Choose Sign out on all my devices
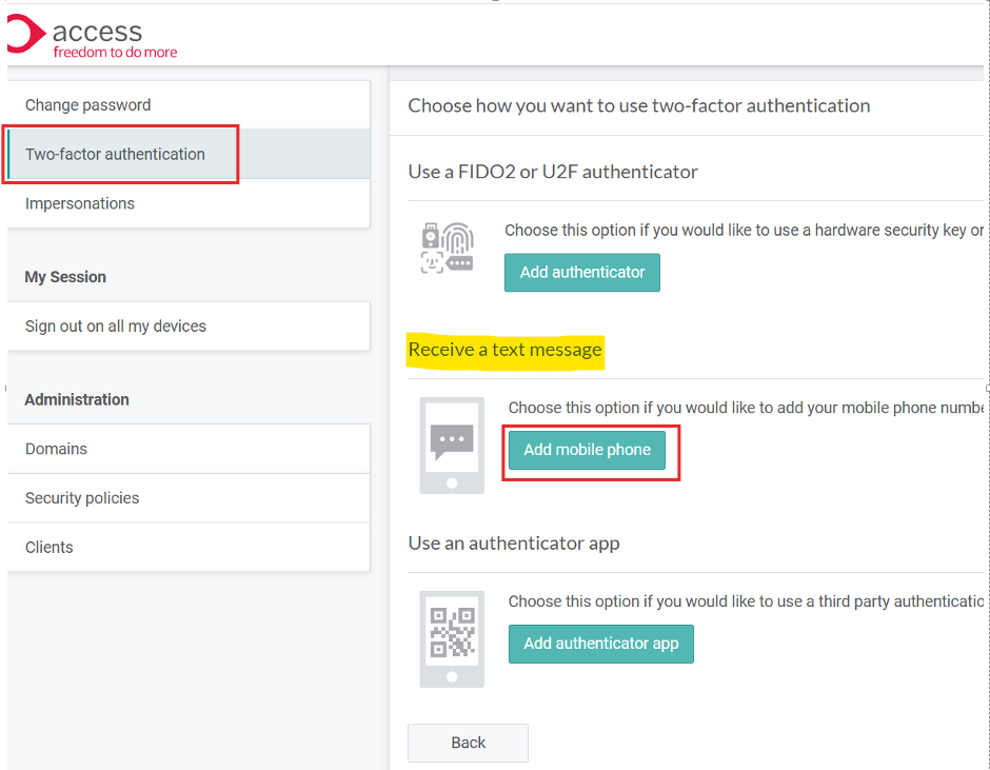This screenshot has width=990, height=770. point(116,326)
